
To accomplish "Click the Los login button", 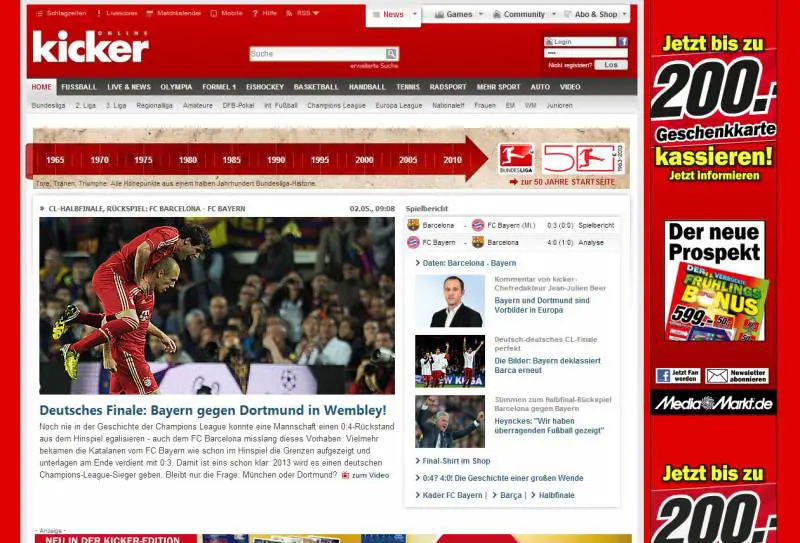I will tap(611, 65).
